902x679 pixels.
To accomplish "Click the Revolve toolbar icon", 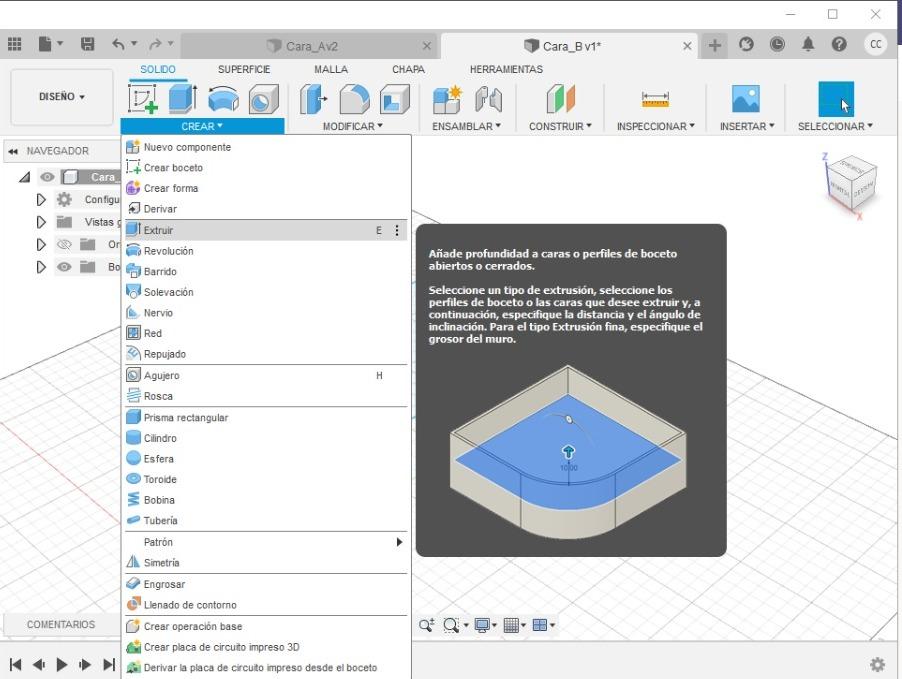I will pos(223,98).
